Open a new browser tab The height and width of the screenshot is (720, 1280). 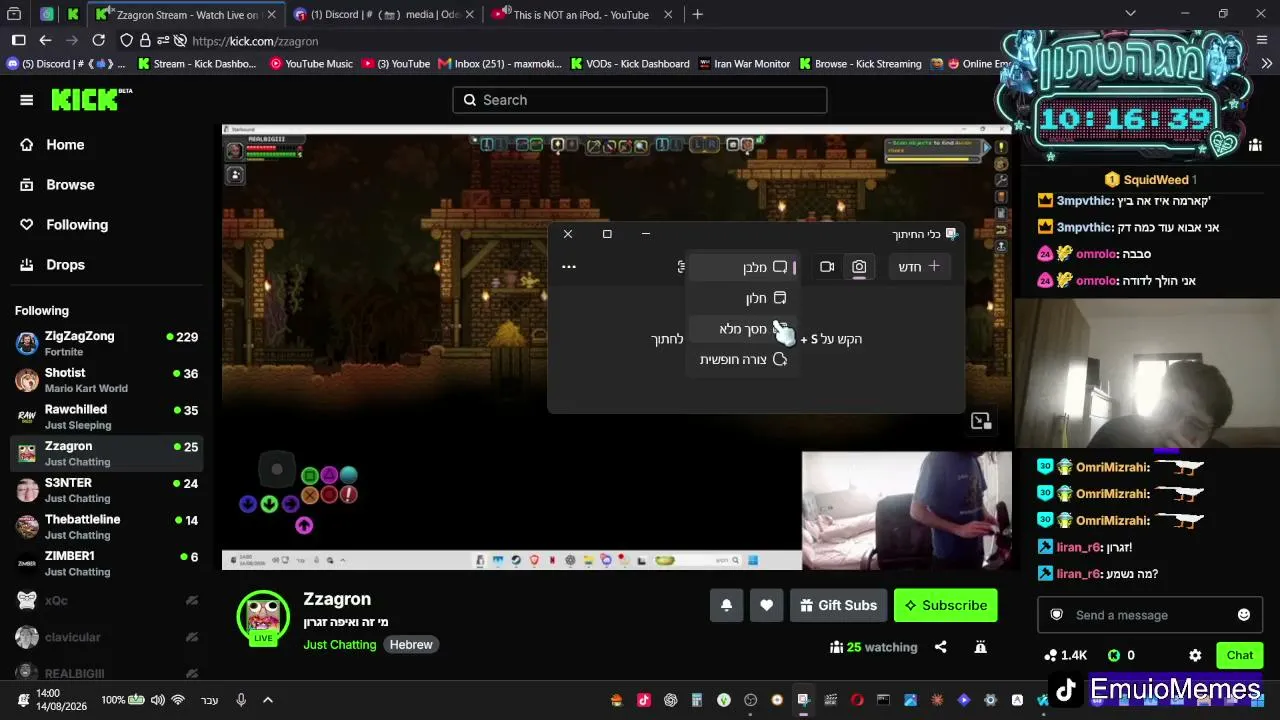point(698,14)
